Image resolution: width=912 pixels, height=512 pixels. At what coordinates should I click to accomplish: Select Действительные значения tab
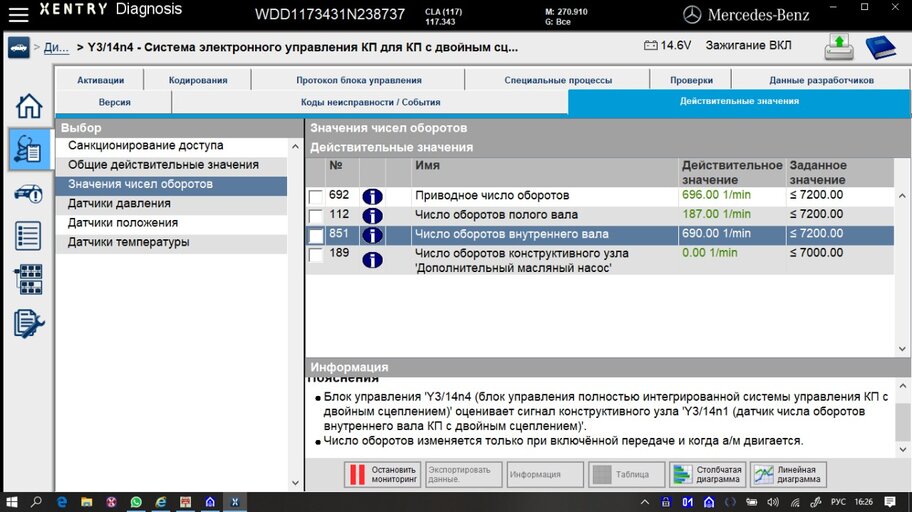(x=739, y=102)
